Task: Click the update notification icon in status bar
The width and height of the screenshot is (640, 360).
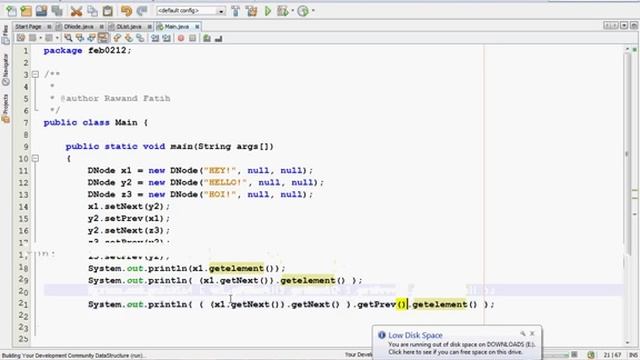Action: coord(591,355)
